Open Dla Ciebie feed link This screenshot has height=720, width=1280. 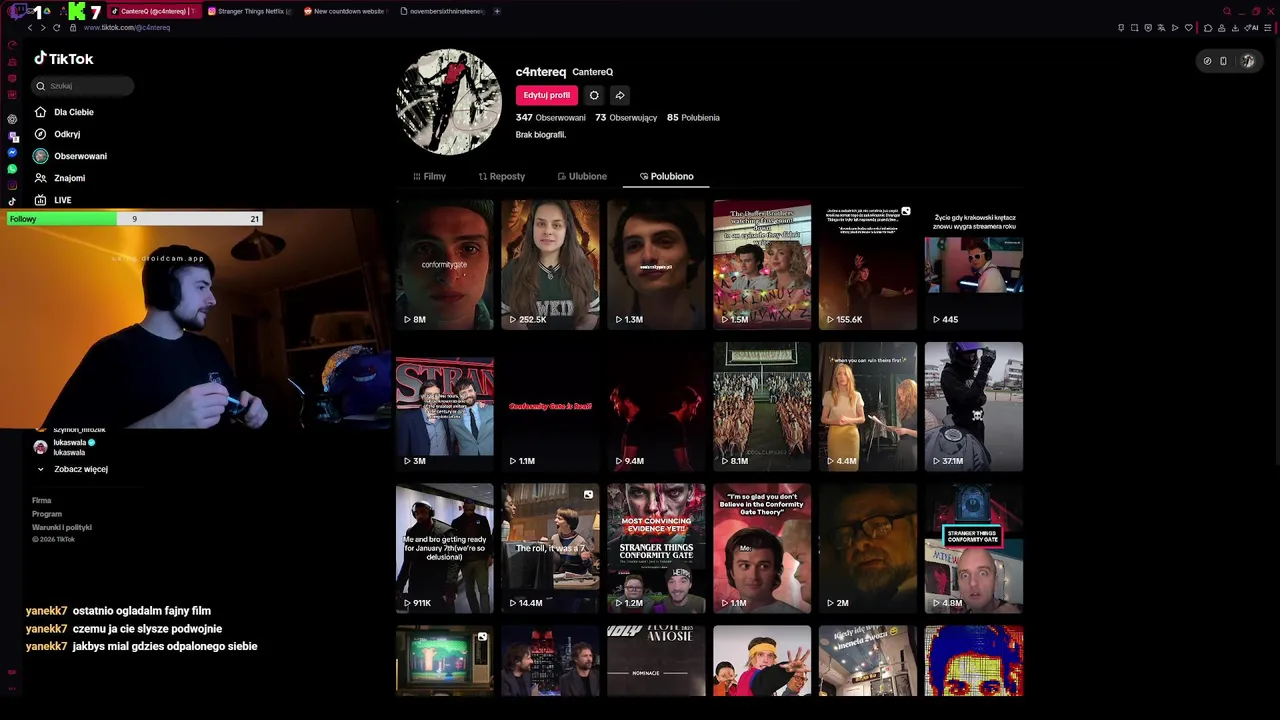[x=73, y=112]
